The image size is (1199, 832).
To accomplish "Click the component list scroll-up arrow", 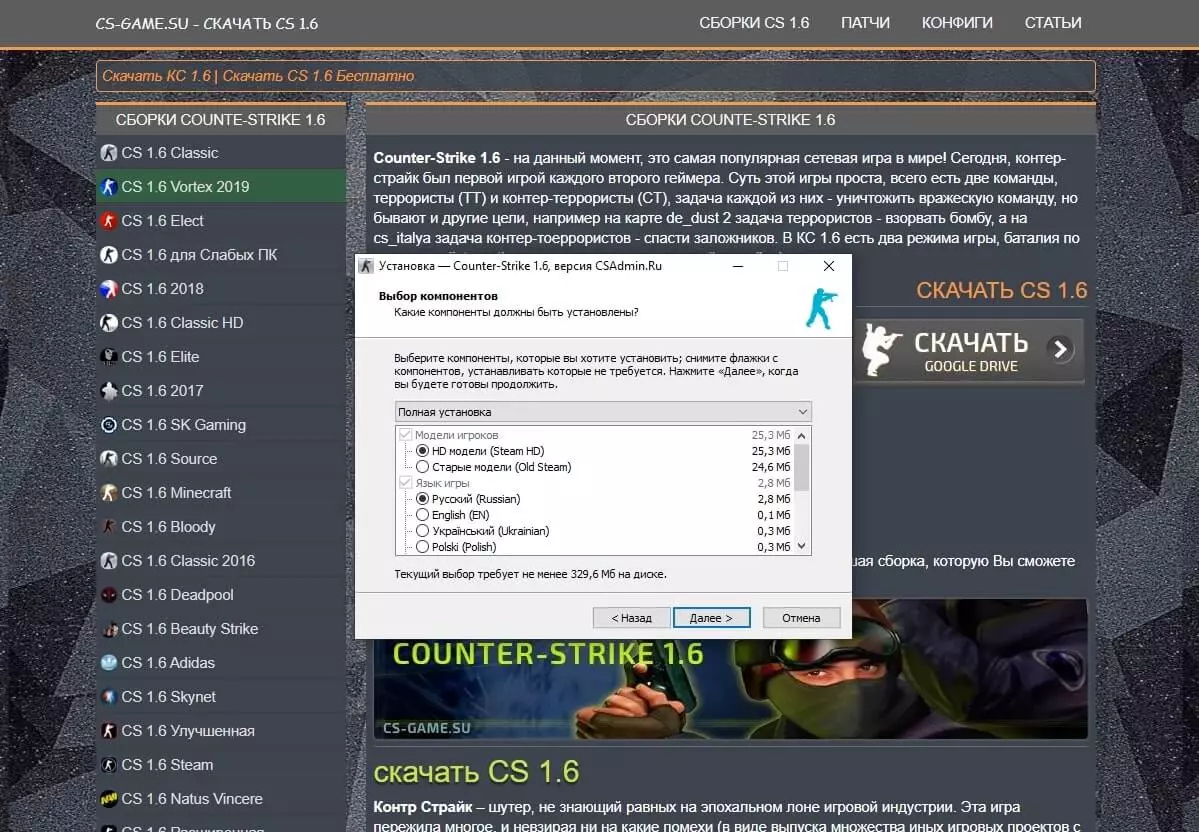I will click(x=801, y=436).
